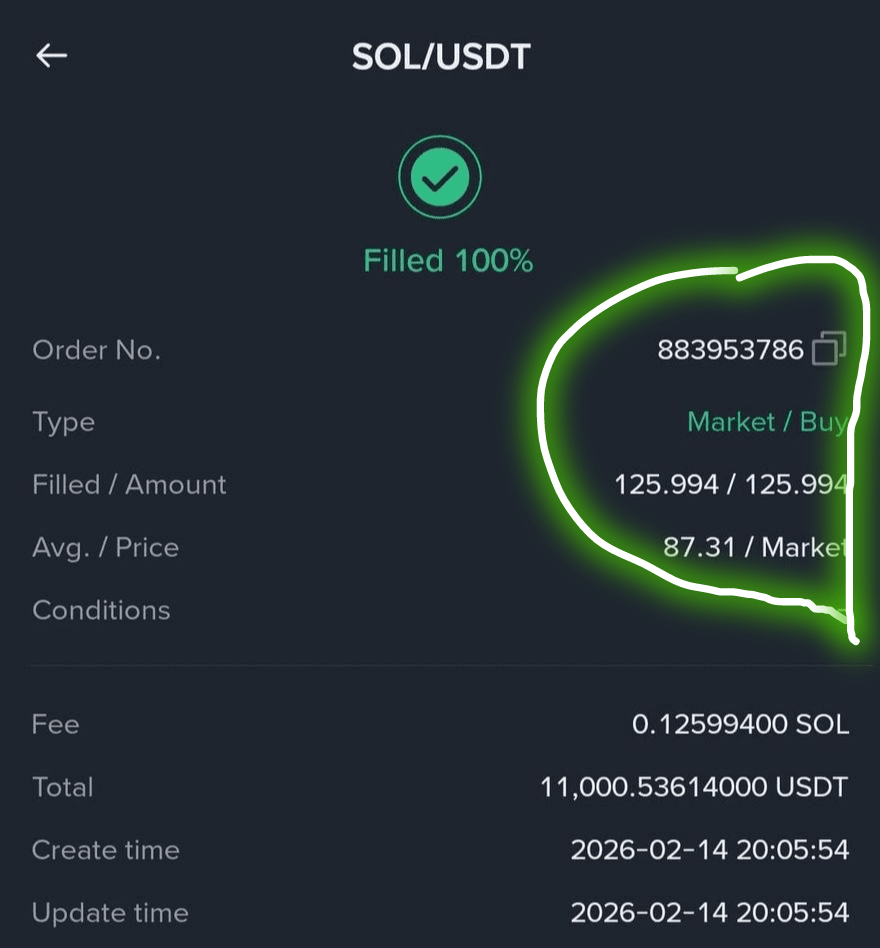Tap the Type label

click(63, 423)
